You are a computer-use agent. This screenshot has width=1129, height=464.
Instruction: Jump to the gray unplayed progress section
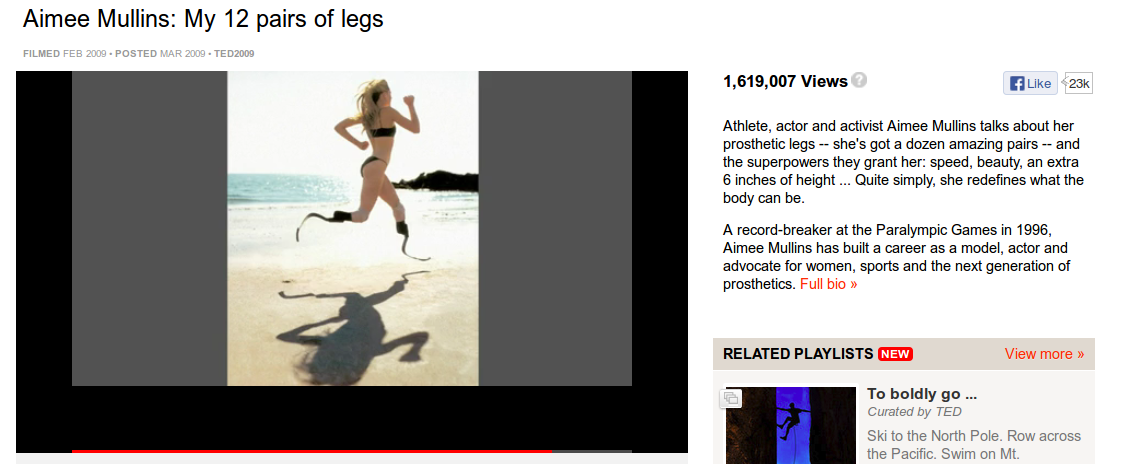click(x=592, y=451)
